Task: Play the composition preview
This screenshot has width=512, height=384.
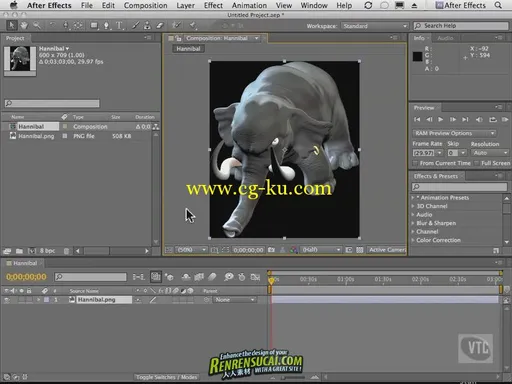Action: click(x=440, y=119)
